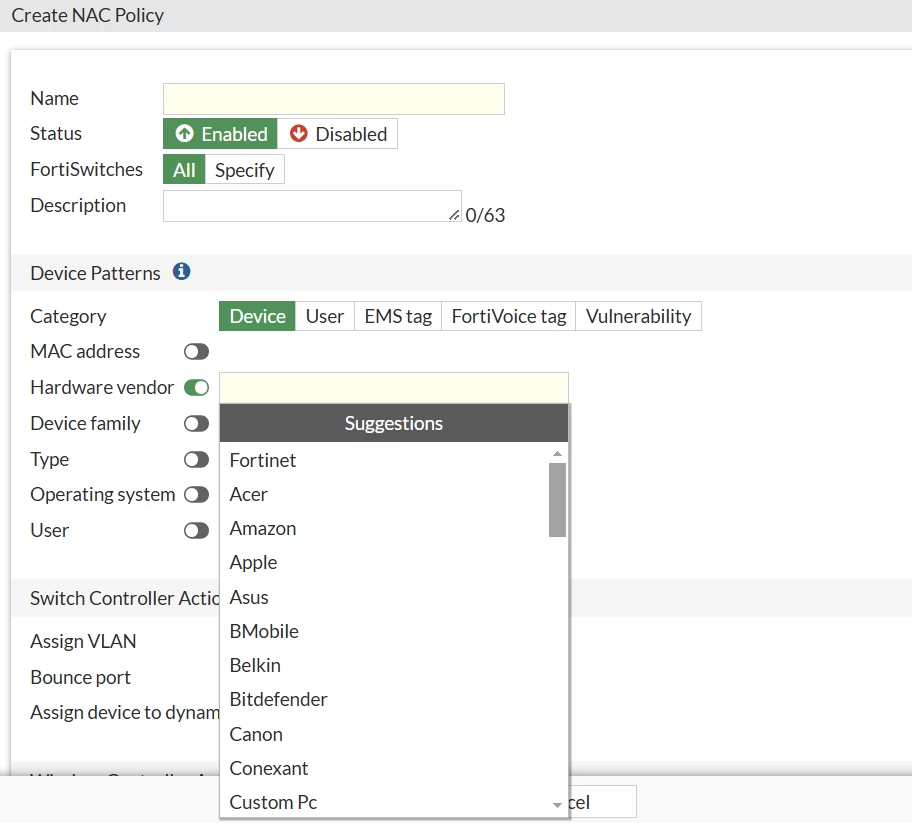Enable the User toggle switch
Image resolution: width=912 pixels, height=823 pixels.
click(197, 530)
